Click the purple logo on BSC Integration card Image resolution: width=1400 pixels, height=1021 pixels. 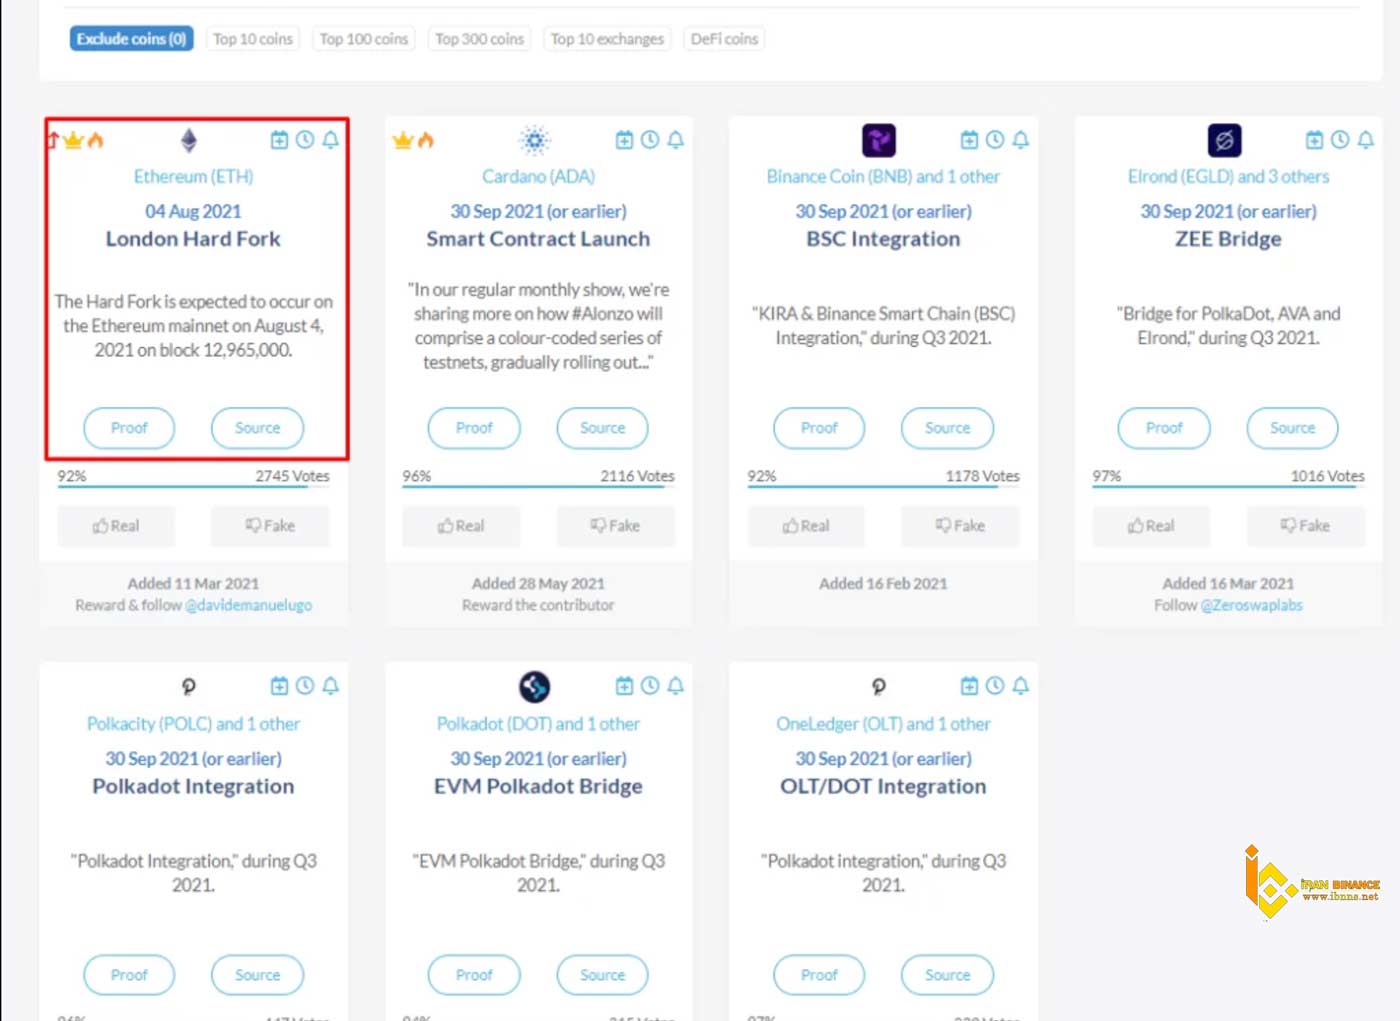click(879, 140)
